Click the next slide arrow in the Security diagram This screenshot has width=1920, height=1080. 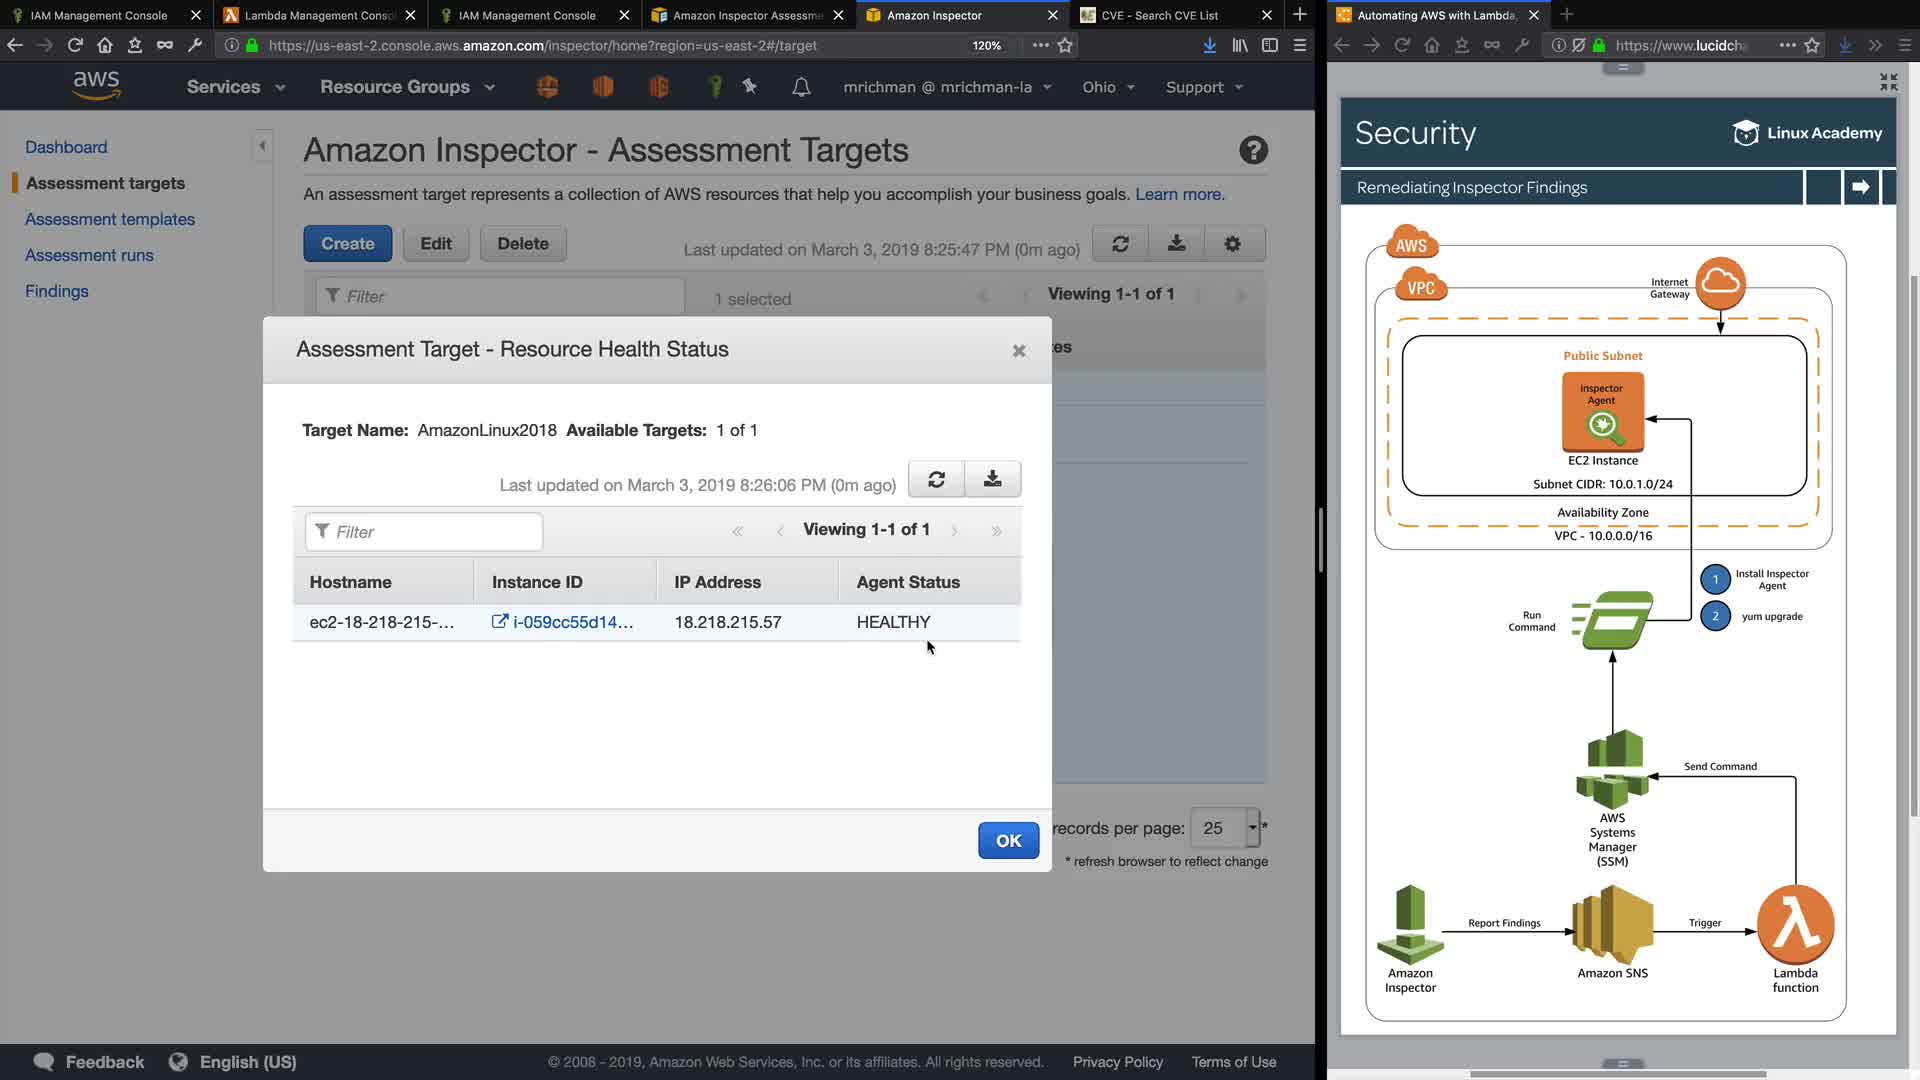click(x=1860, y=187)
